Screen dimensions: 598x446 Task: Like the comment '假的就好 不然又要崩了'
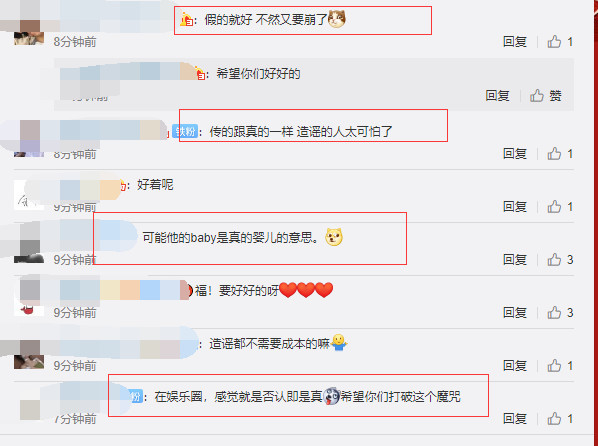(x=560, y=42)
